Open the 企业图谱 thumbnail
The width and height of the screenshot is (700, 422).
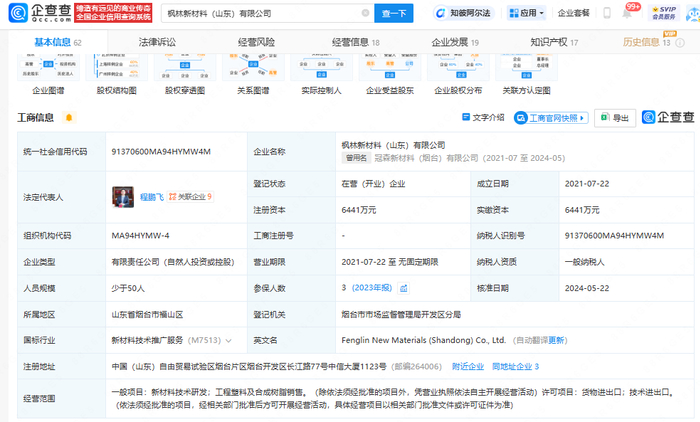click(x=48, y=69)
